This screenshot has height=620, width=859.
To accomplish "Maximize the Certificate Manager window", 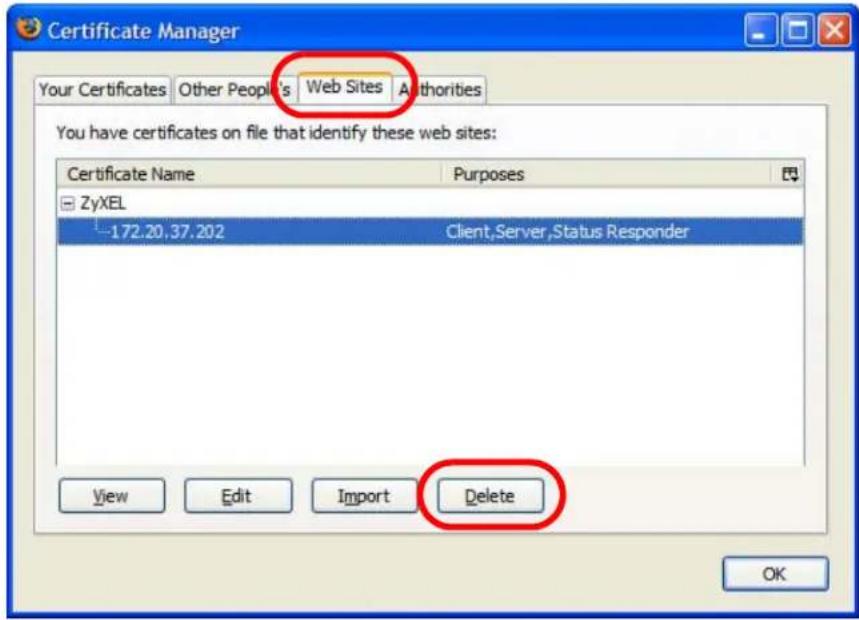I will pos(797,30).
